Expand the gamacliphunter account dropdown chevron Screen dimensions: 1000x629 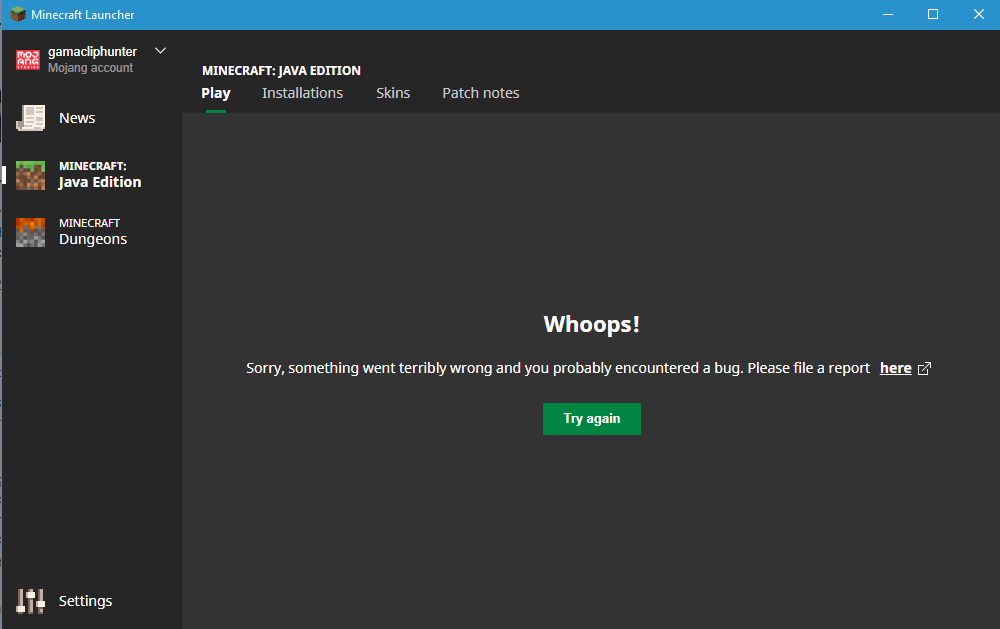click(x=161, y=50)
